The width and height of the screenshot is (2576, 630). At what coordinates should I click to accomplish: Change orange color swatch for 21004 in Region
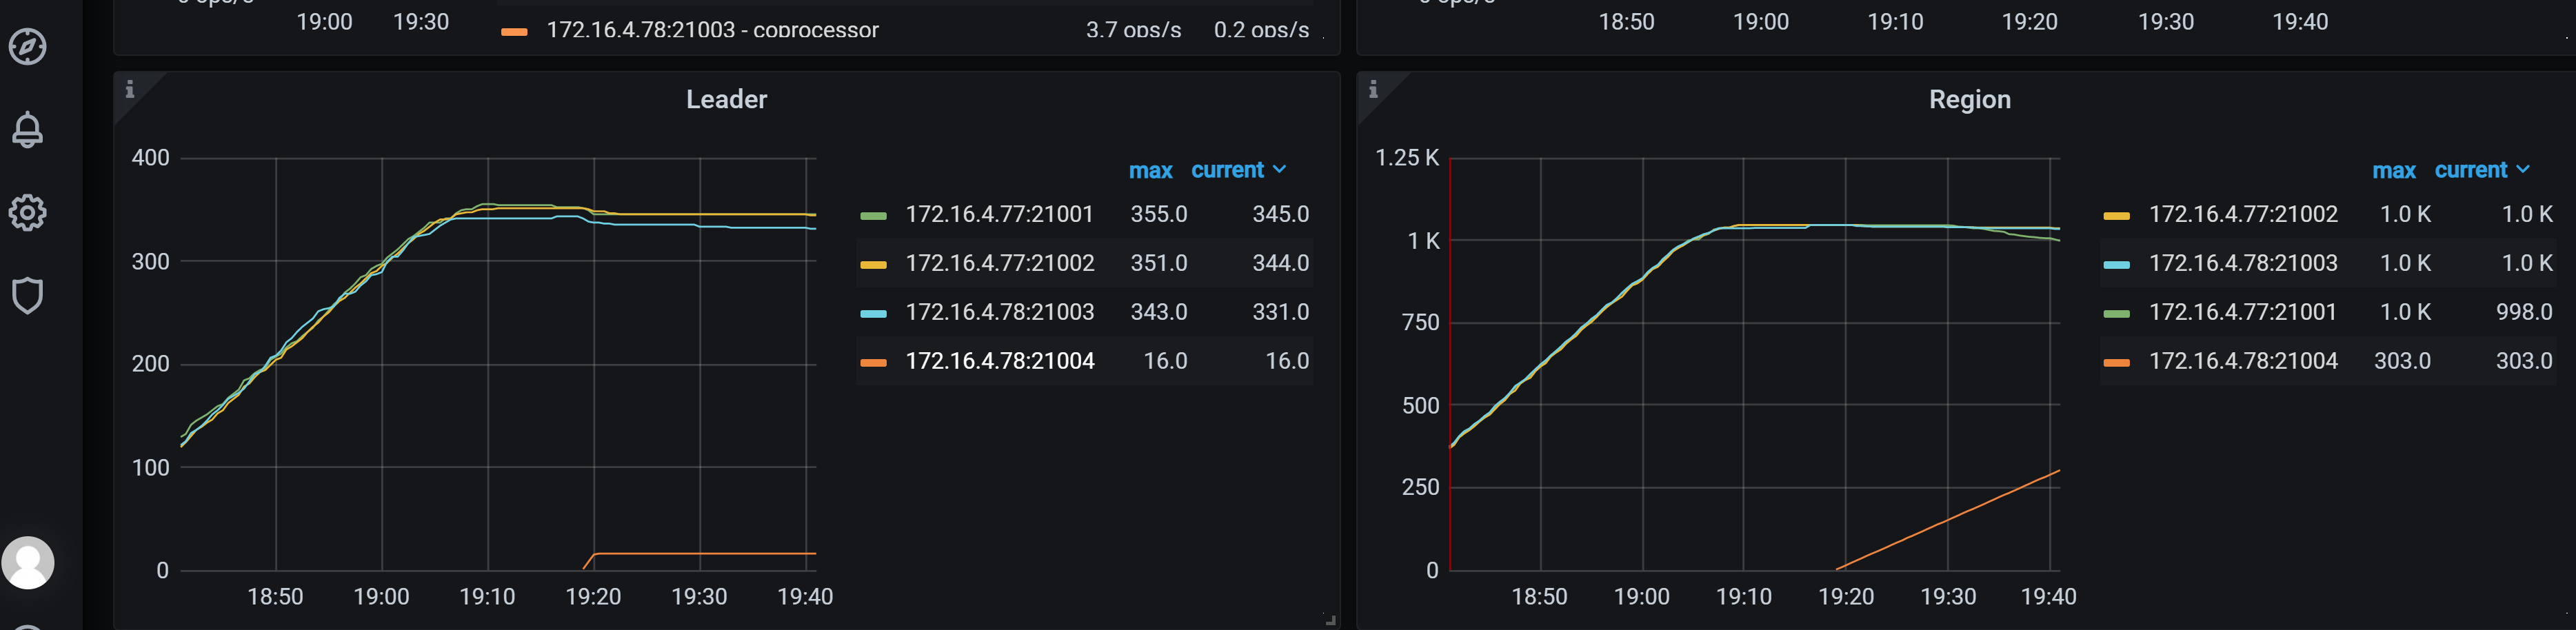(x=2116, y=362)
